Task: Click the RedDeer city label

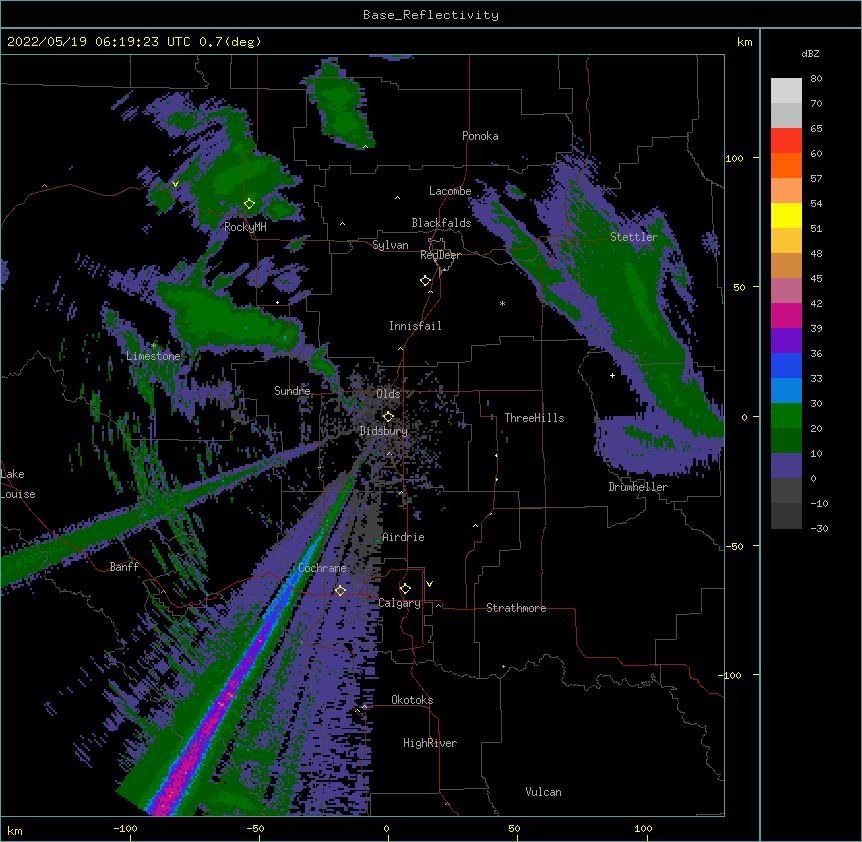Action: tap(440, 255)
